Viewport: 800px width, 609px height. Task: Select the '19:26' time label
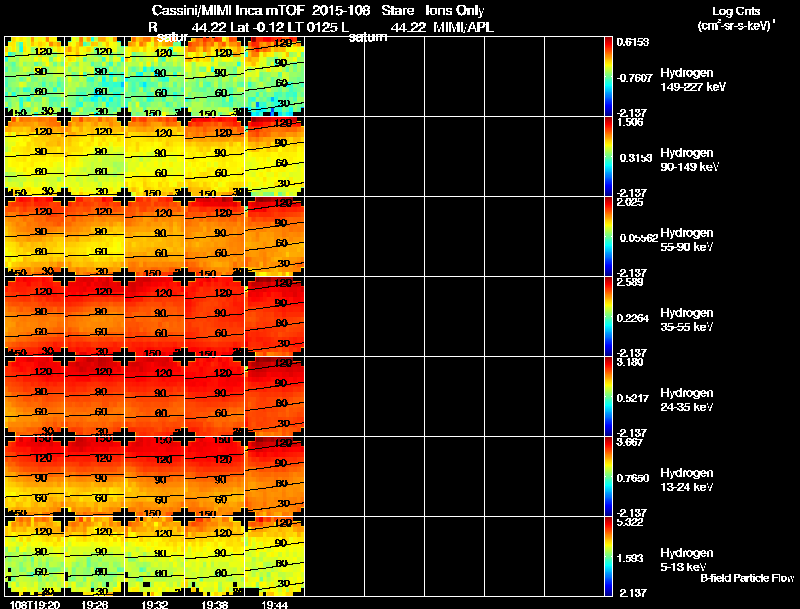(x=94, y=604)
